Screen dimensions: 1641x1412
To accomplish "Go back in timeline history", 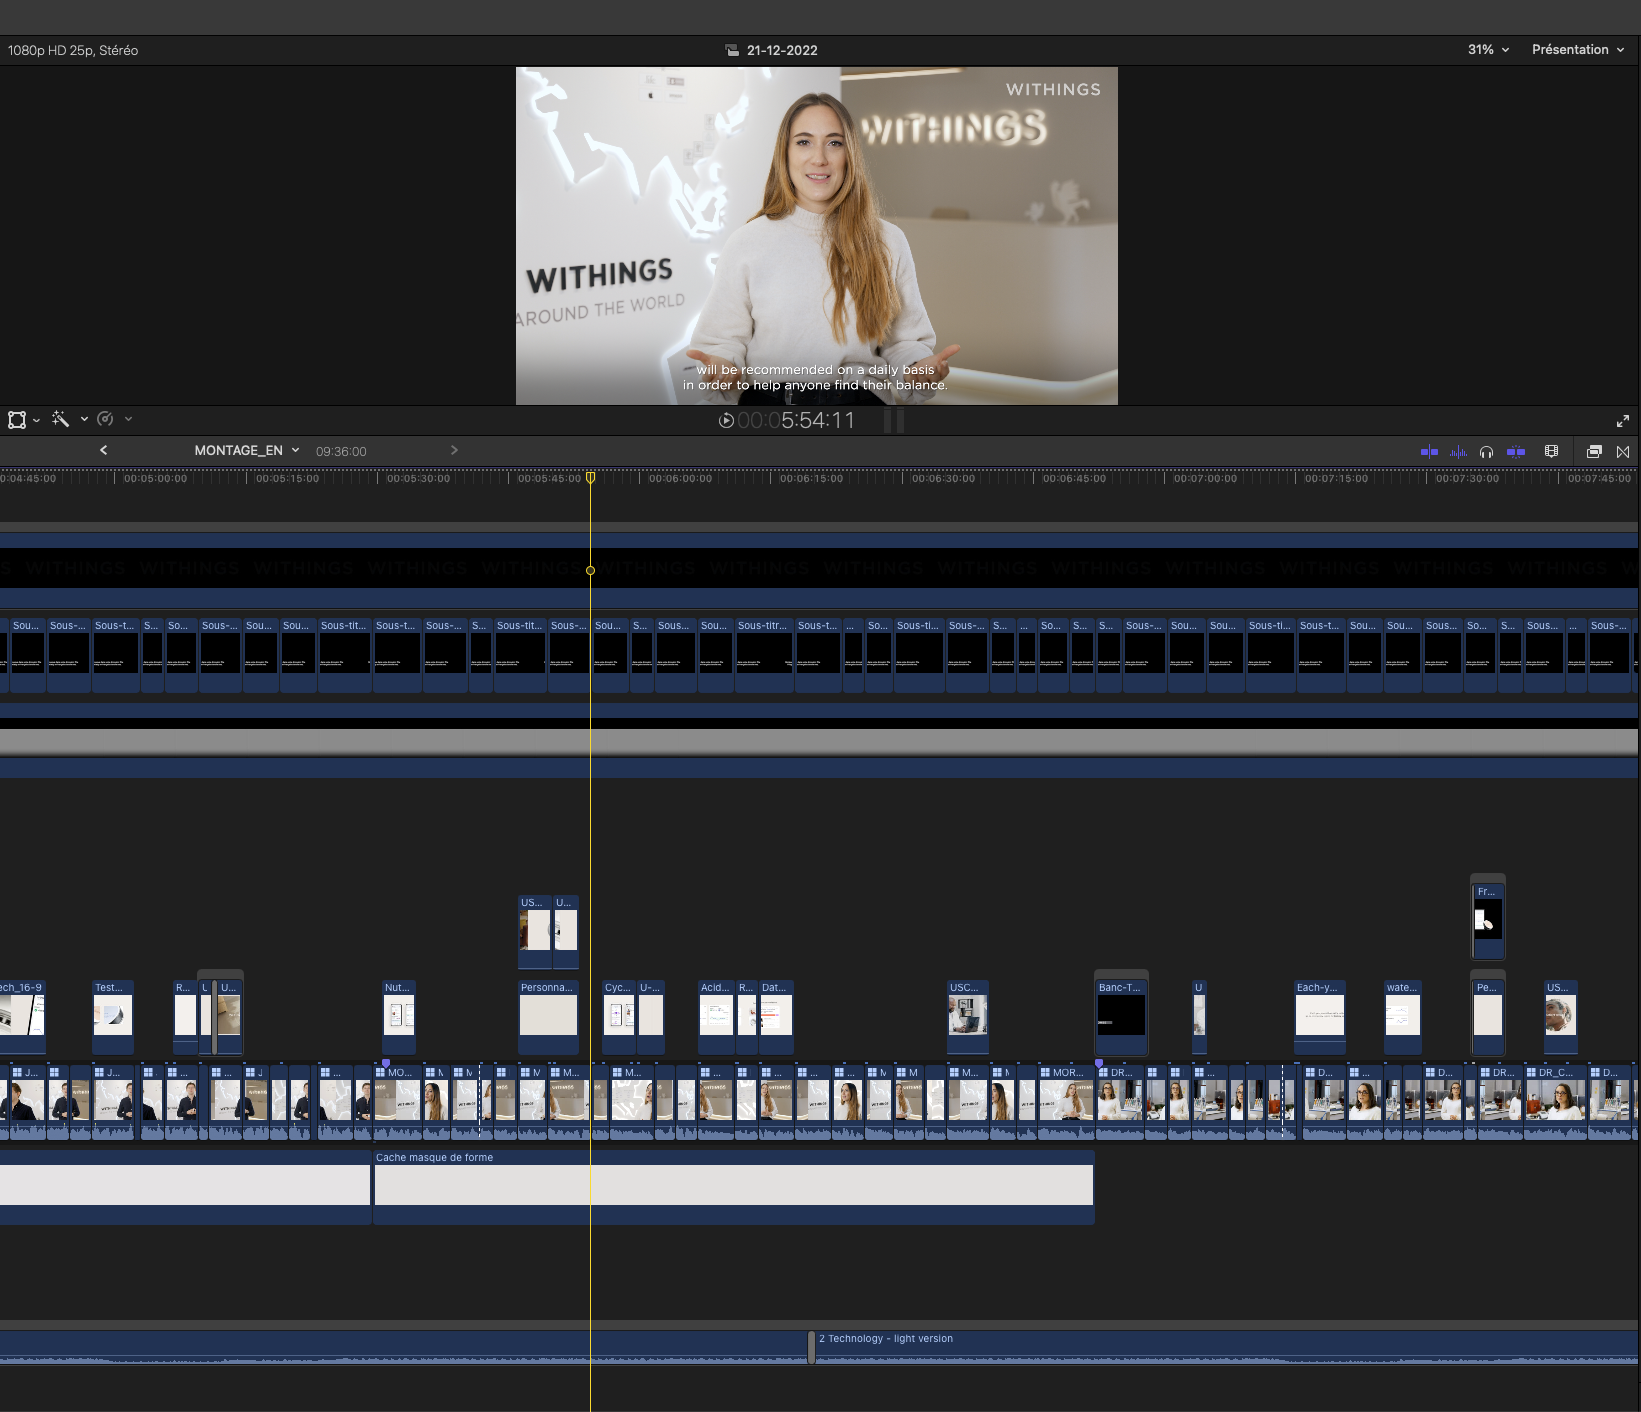I will tap(103, 450).
